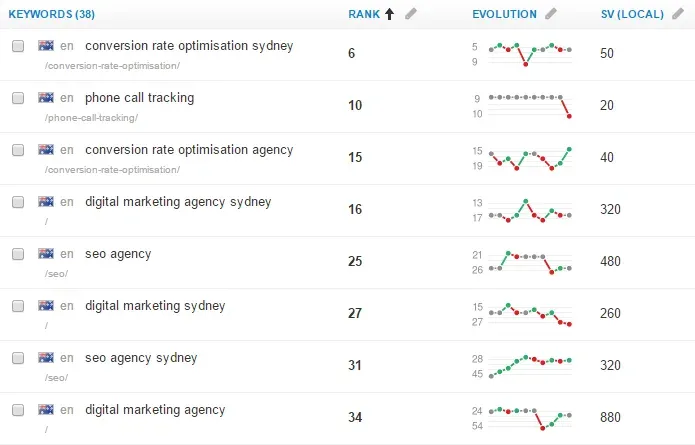
Task: Click the flag beside digital marketing agency sydney
Action: tap(46, 202)
